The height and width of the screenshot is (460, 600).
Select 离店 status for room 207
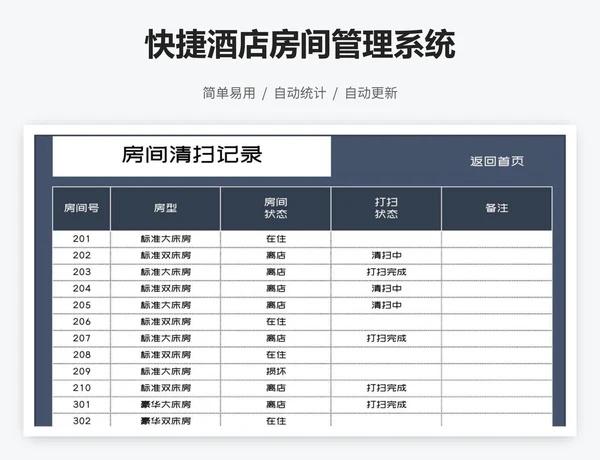tap(276, 338)
